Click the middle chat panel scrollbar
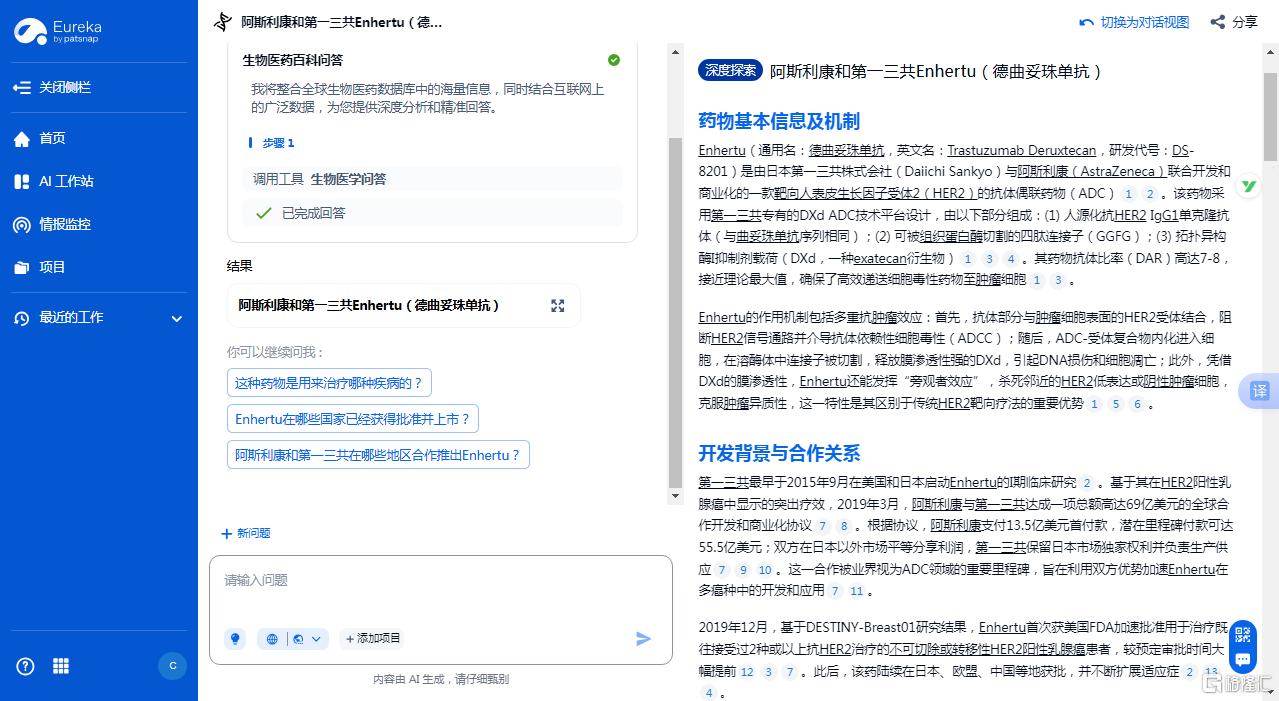Image resolution: width=1279 pixels, height=701 pixels. 676,313
